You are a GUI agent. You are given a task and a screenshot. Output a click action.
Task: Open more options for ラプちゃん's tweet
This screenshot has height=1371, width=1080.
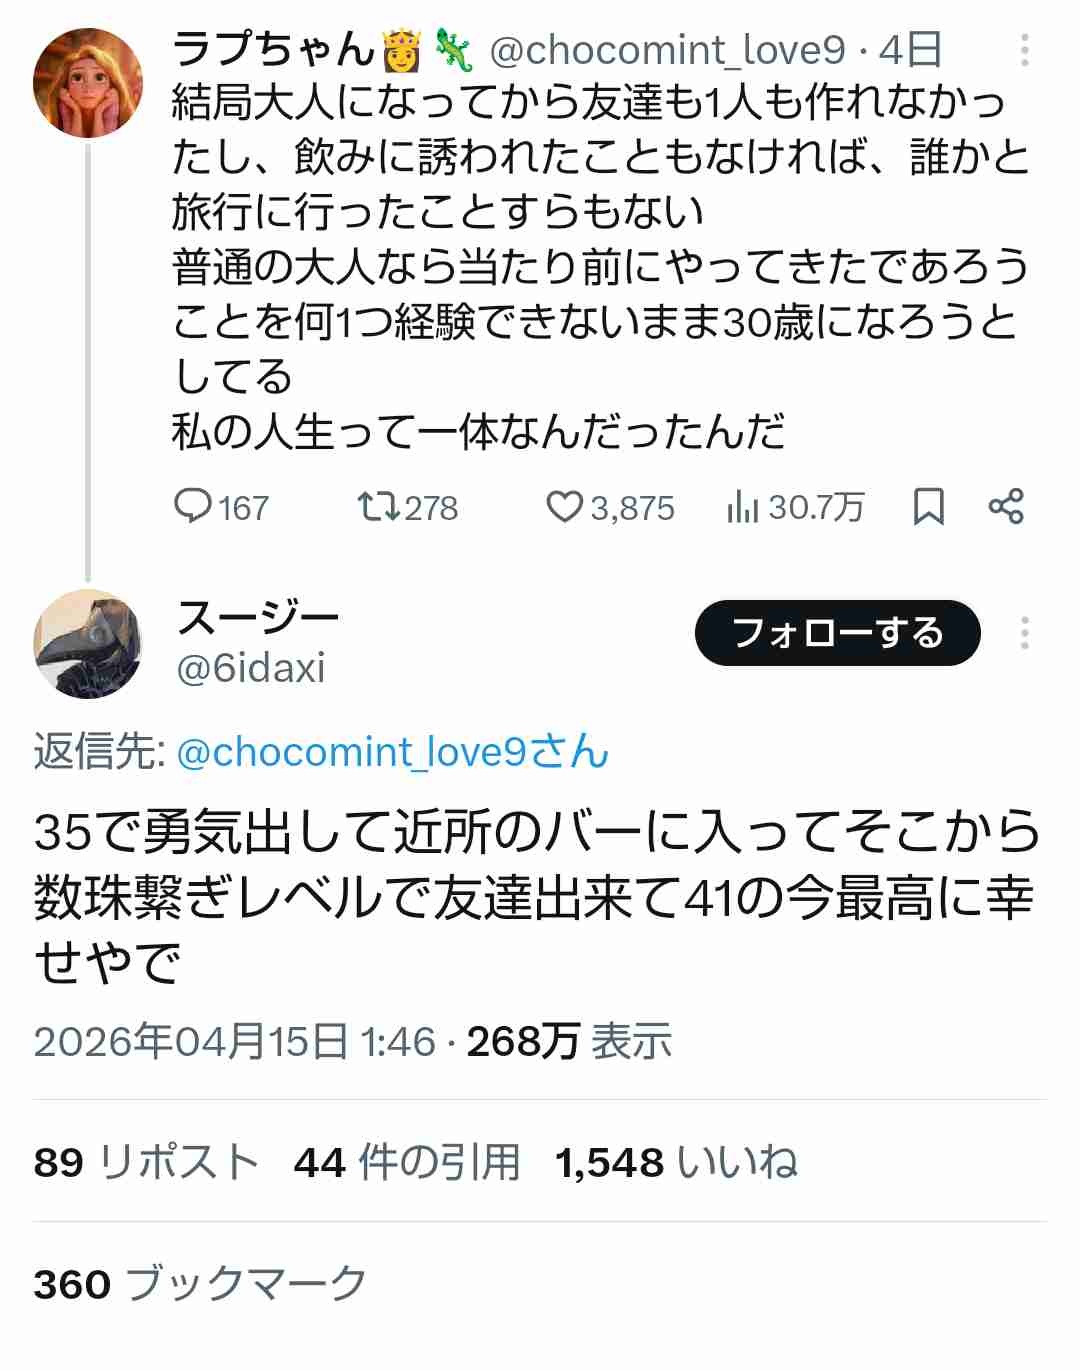click(x=1024, y=50)
